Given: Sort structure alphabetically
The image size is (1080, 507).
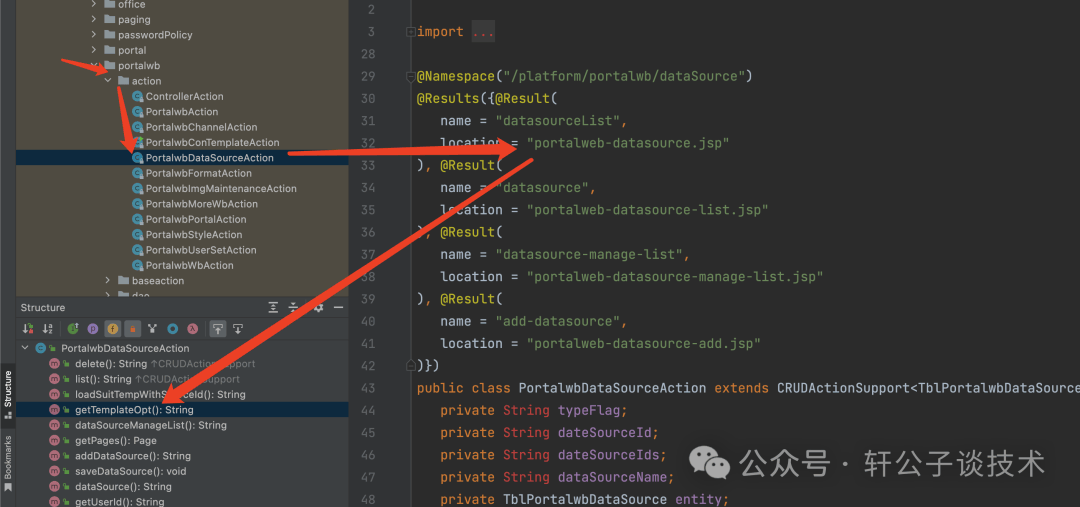Looking at the screenshot, I should (47, 329).
